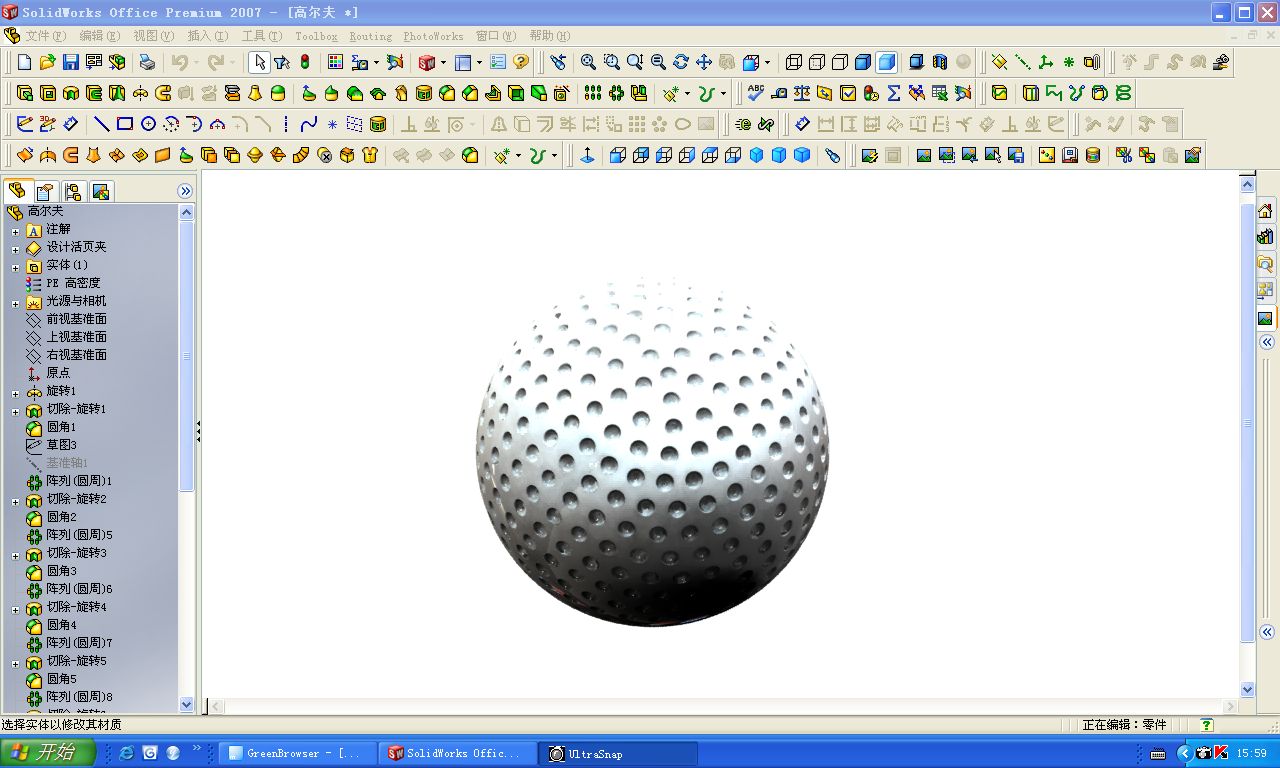Open the PhotoWorks menu

pyautogui.click(x=433, y=36)
